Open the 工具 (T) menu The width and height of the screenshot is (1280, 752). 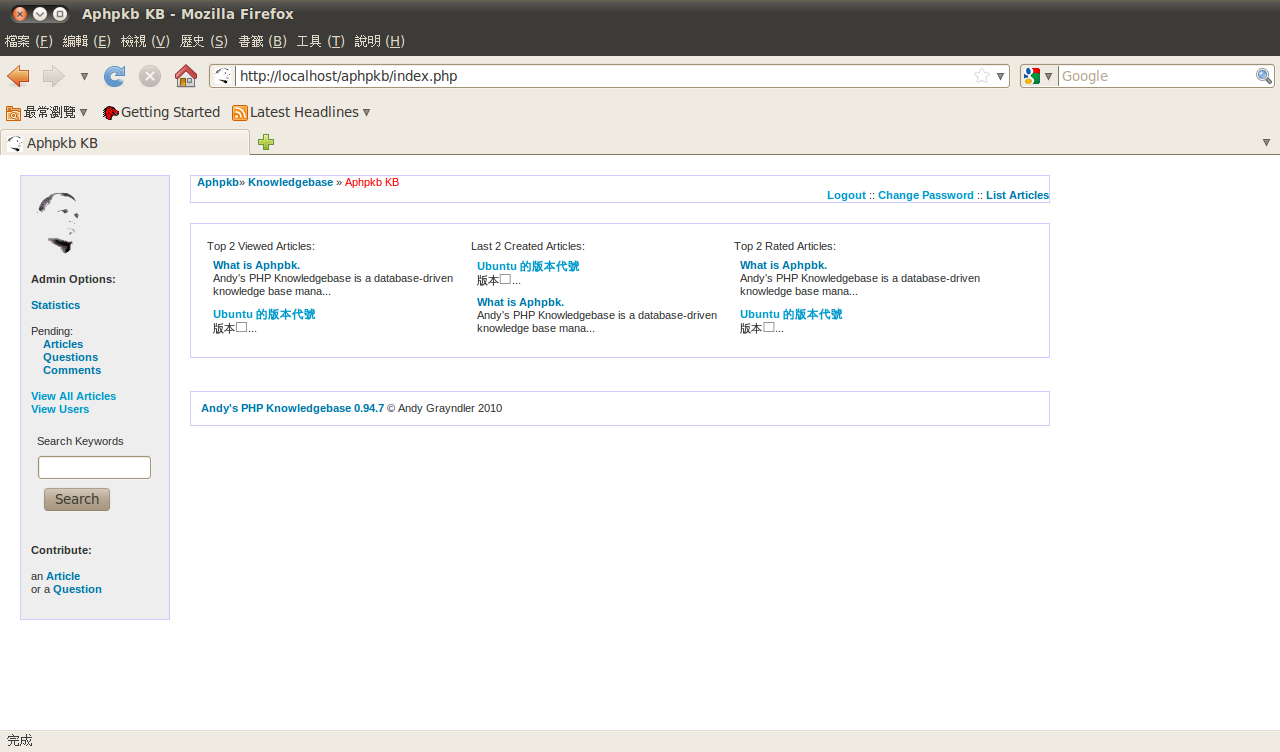tap(320, 41)
